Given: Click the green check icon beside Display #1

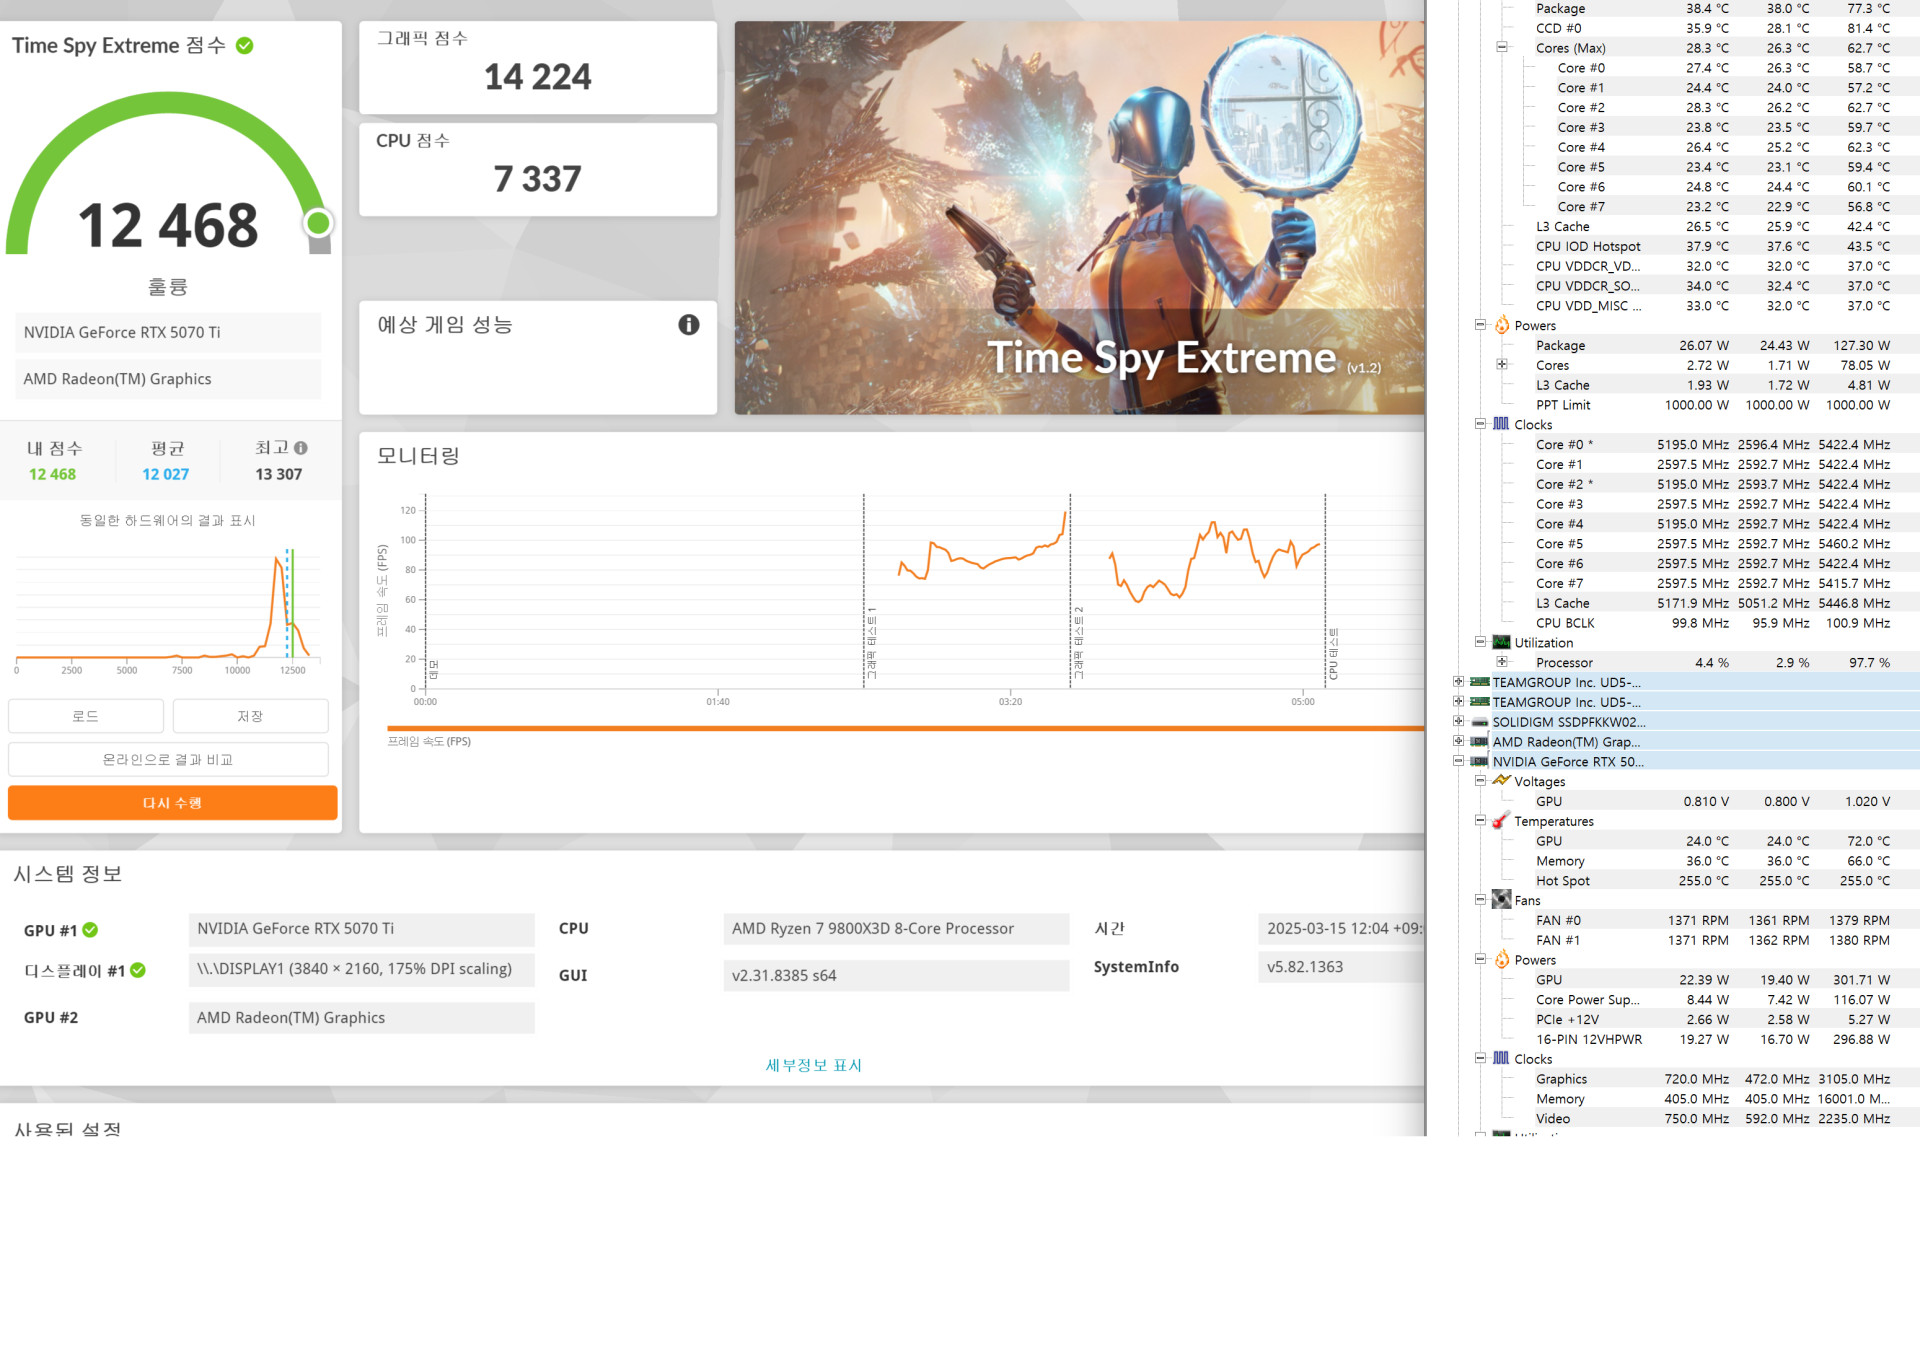Looking at the screenshot, I should click(138, 970).
